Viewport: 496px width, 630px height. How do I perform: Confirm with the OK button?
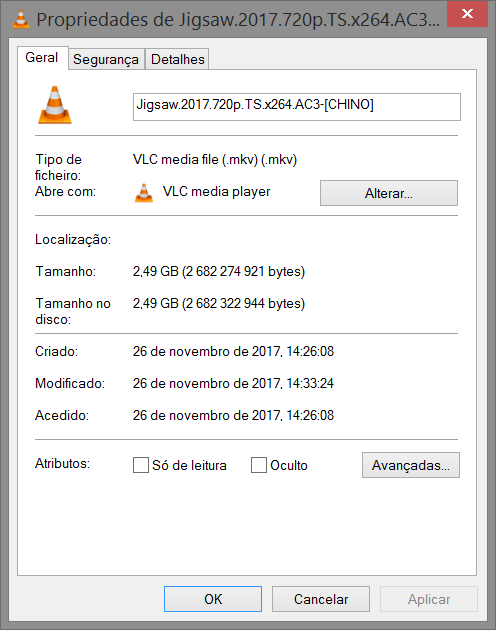click(213, 599)
